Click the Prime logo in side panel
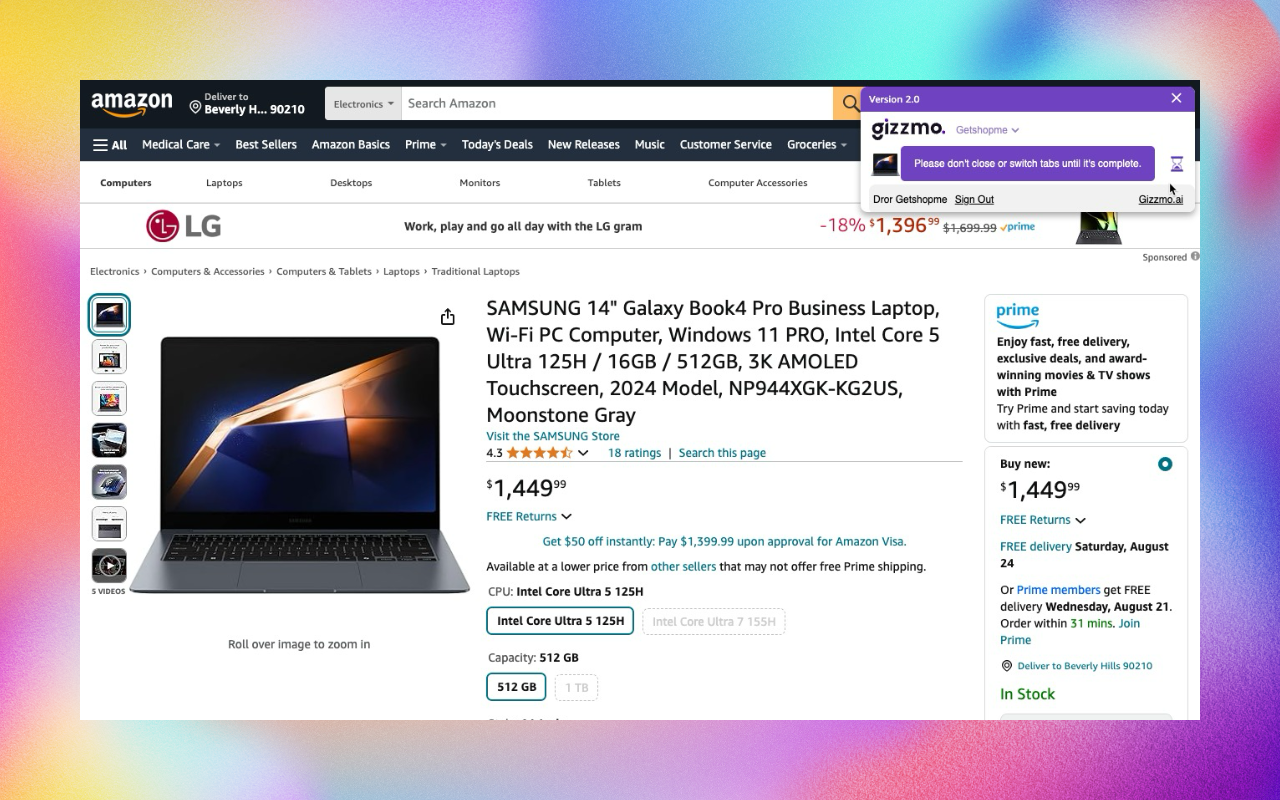 click(x=1018, y=316)
